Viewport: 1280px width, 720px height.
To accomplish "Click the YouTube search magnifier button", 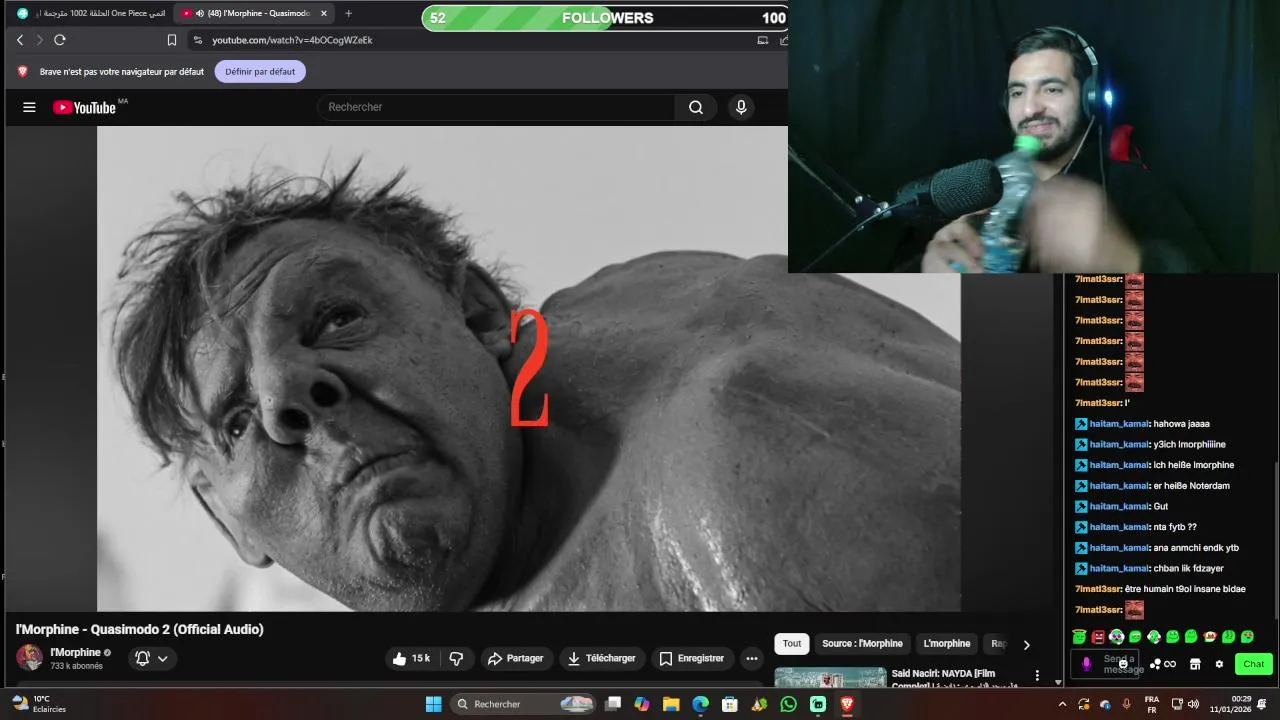I will click(696, 107).
